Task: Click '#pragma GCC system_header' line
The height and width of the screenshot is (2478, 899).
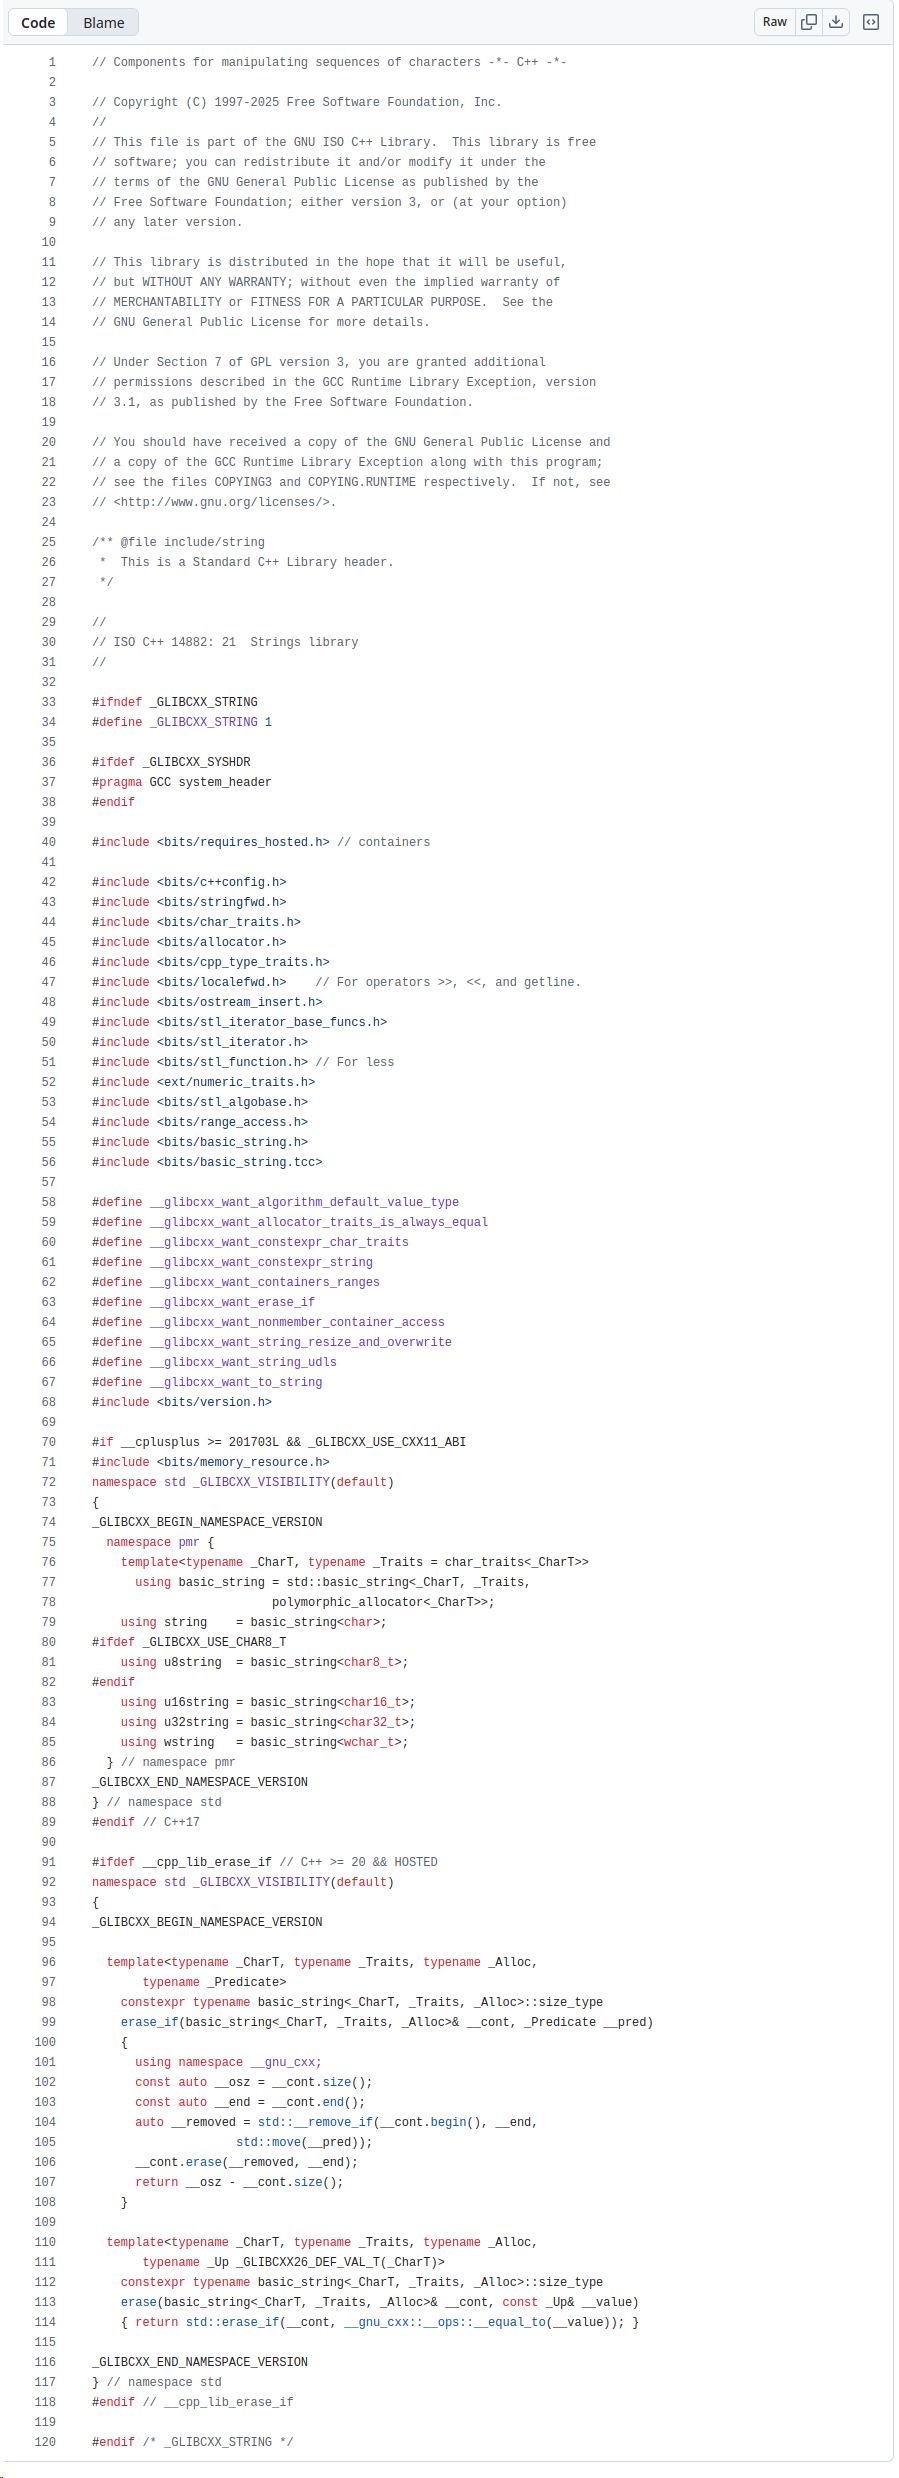Action: click(x=182, y=782)
